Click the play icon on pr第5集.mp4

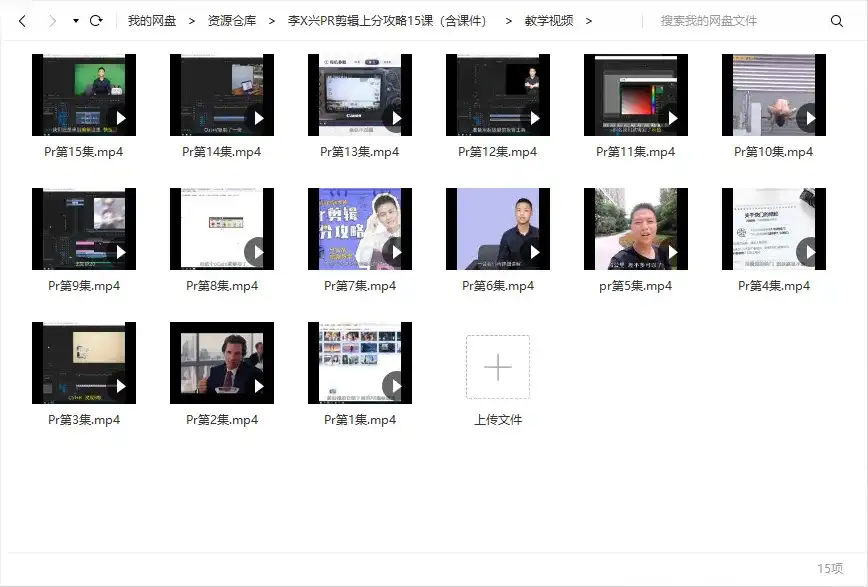click(x=672, y=251)
